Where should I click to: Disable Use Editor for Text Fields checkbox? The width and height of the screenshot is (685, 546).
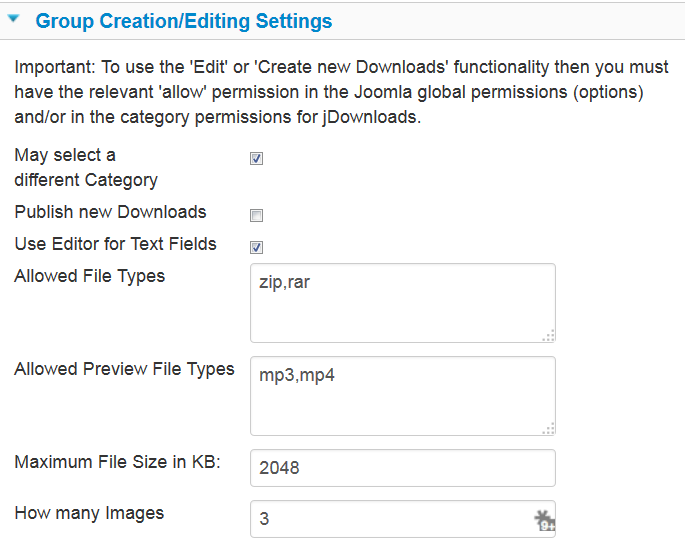click(256, 247)
